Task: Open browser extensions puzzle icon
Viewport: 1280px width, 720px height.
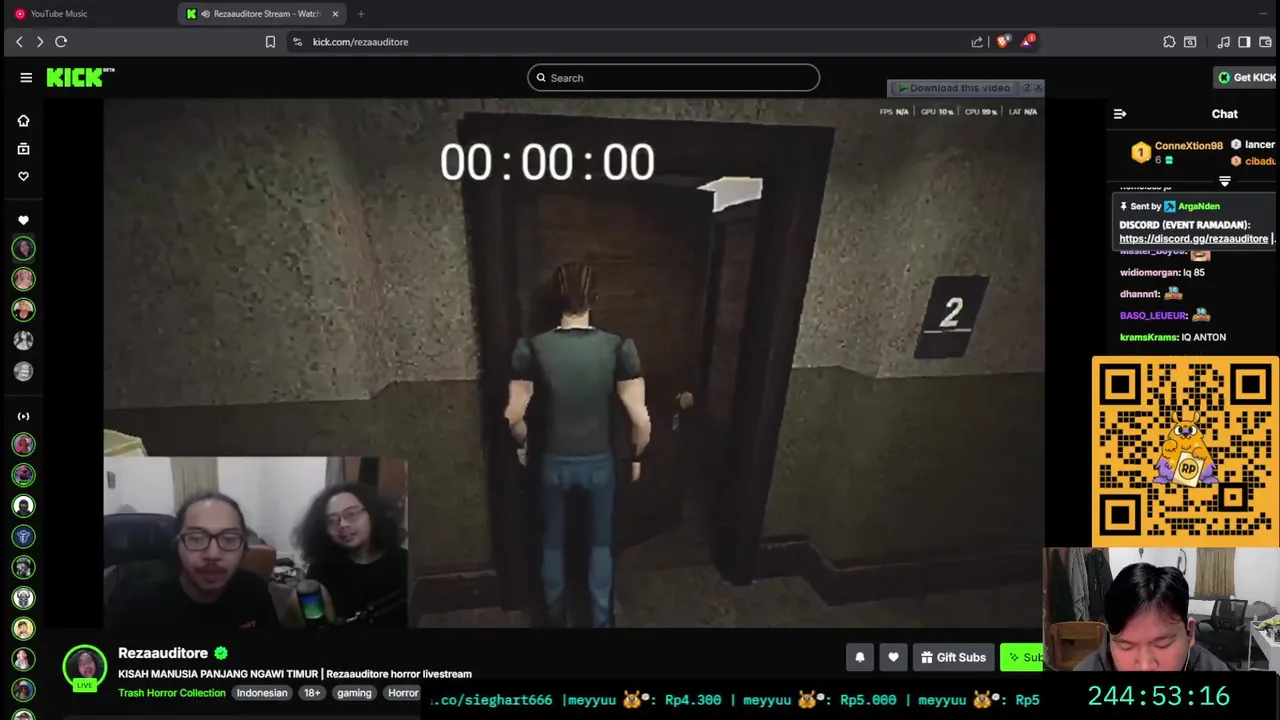Action: pyautogui.click(x=1169, y=42)
